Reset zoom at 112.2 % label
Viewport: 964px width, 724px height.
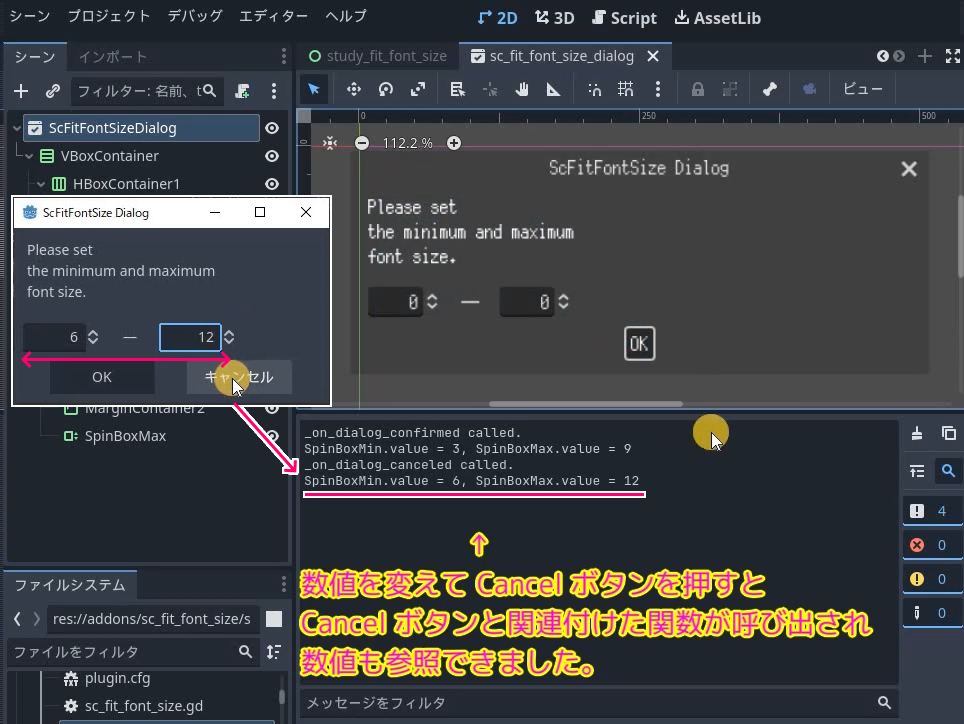click(408, 143)
